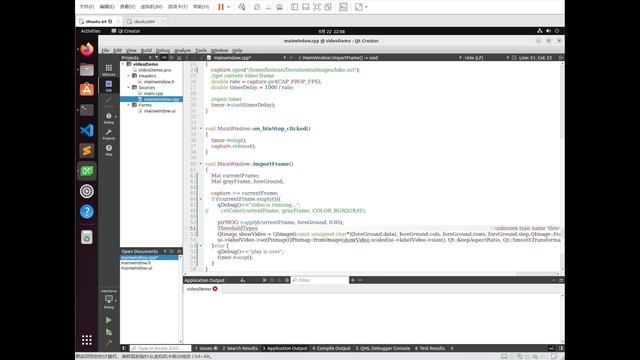640x360 pixels.
Task: Open the Build menu
Action: click(x=146, y=50)
